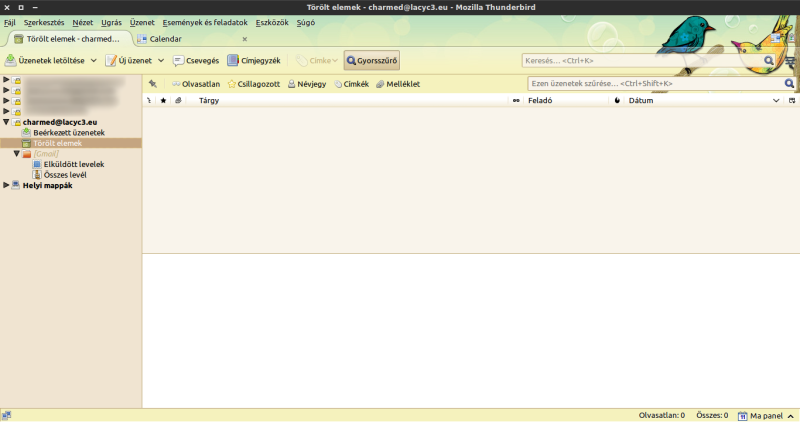The image size is (800, 422).
Task: Click the magnifier in the Keresés field
Action: tap(768, 60)
